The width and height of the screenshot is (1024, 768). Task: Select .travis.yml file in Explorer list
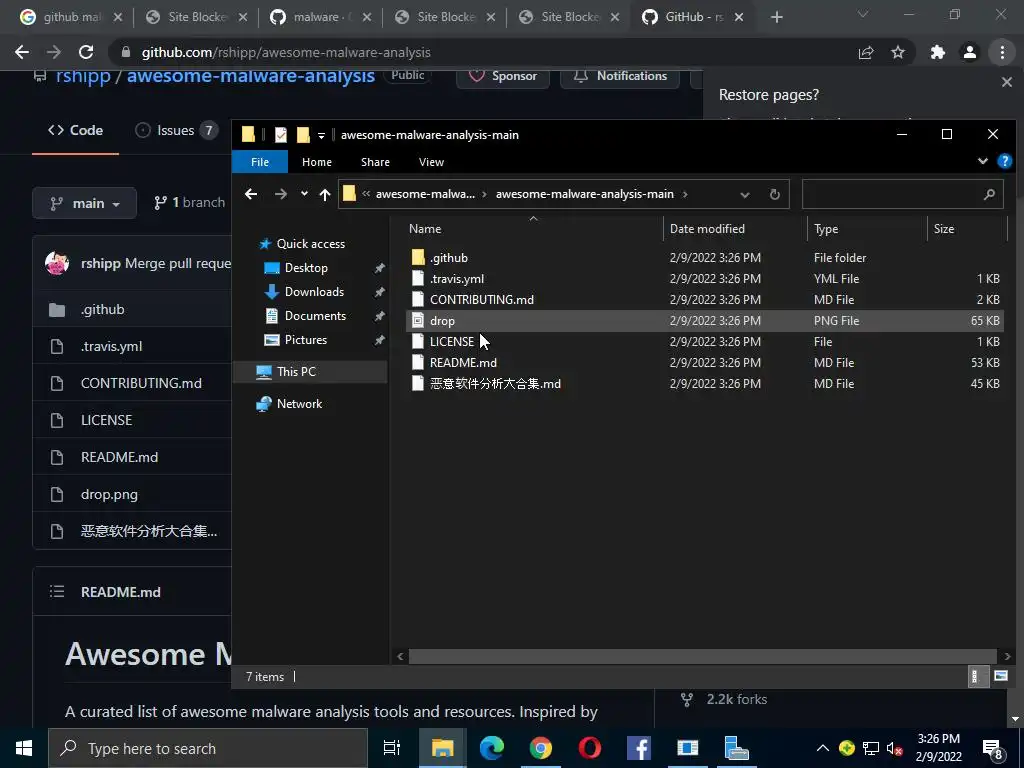coord(456,279)
